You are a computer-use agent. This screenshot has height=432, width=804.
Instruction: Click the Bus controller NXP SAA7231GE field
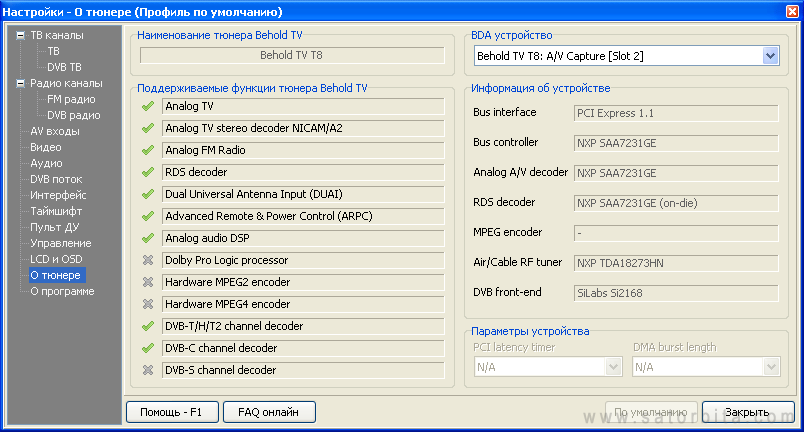[x=676, y=143]
